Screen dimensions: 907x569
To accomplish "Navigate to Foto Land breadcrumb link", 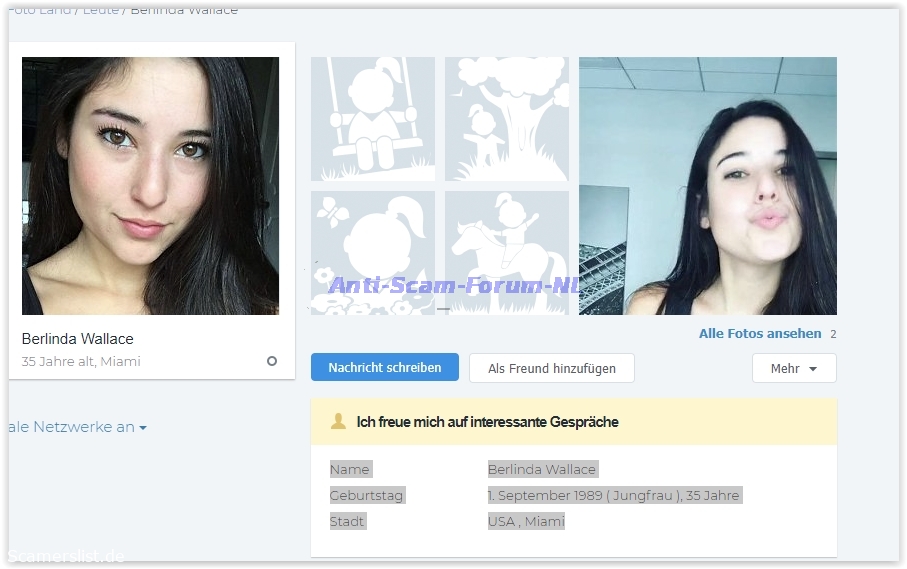I will [40, 10].
